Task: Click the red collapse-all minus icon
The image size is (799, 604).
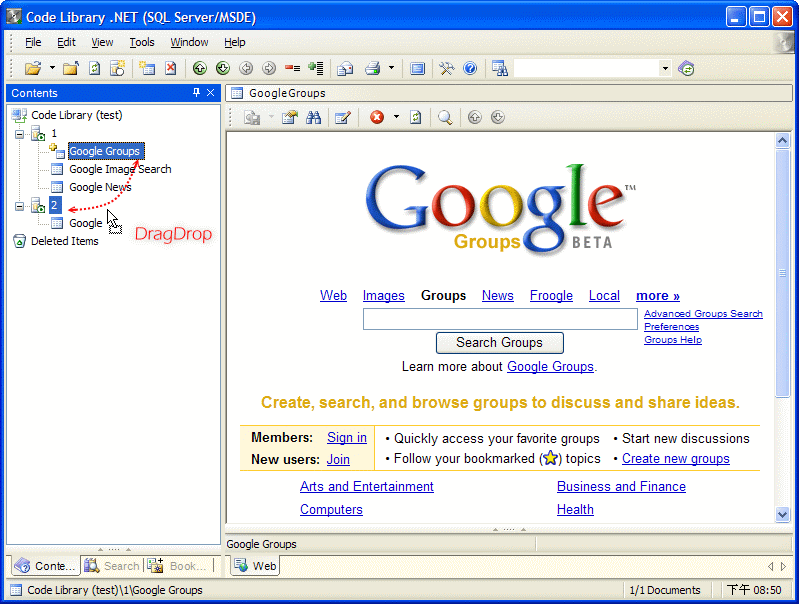Action: click(292, 68)
